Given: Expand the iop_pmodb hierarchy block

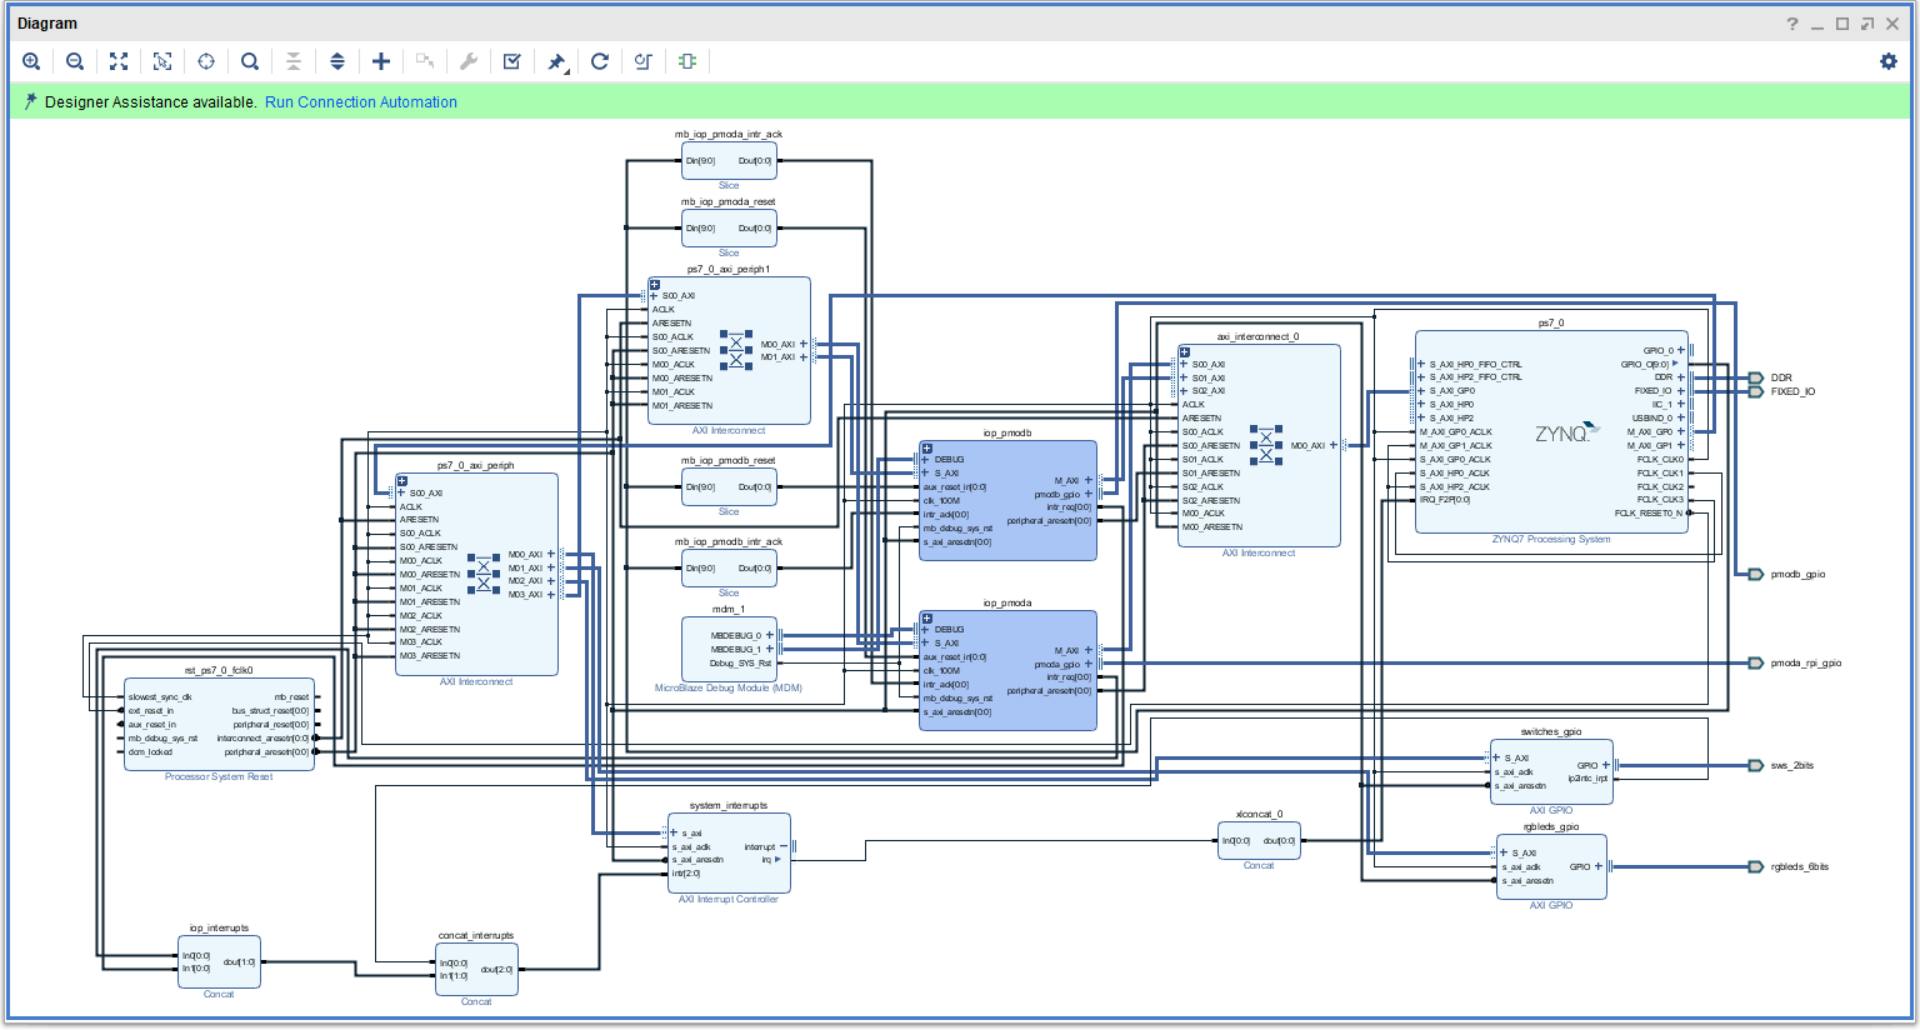Looking at the screenshot, I should coord(927,449).
